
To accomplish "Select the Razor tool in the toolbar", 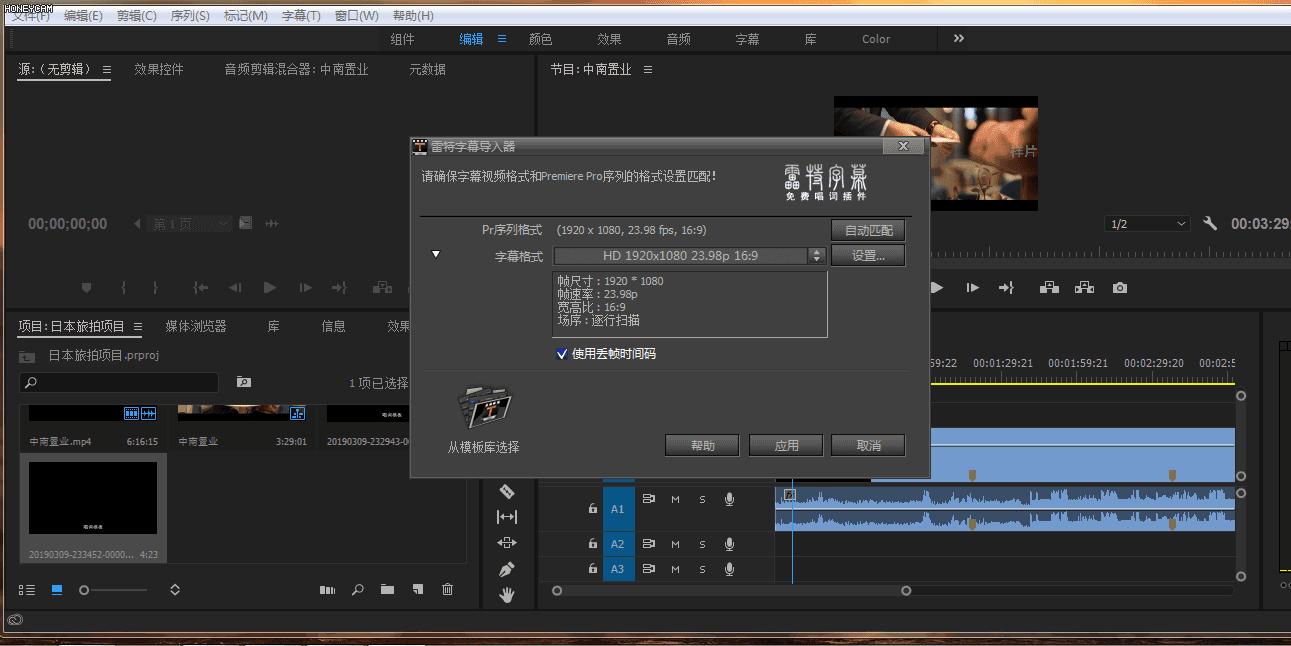I will (x=507, y=491).
